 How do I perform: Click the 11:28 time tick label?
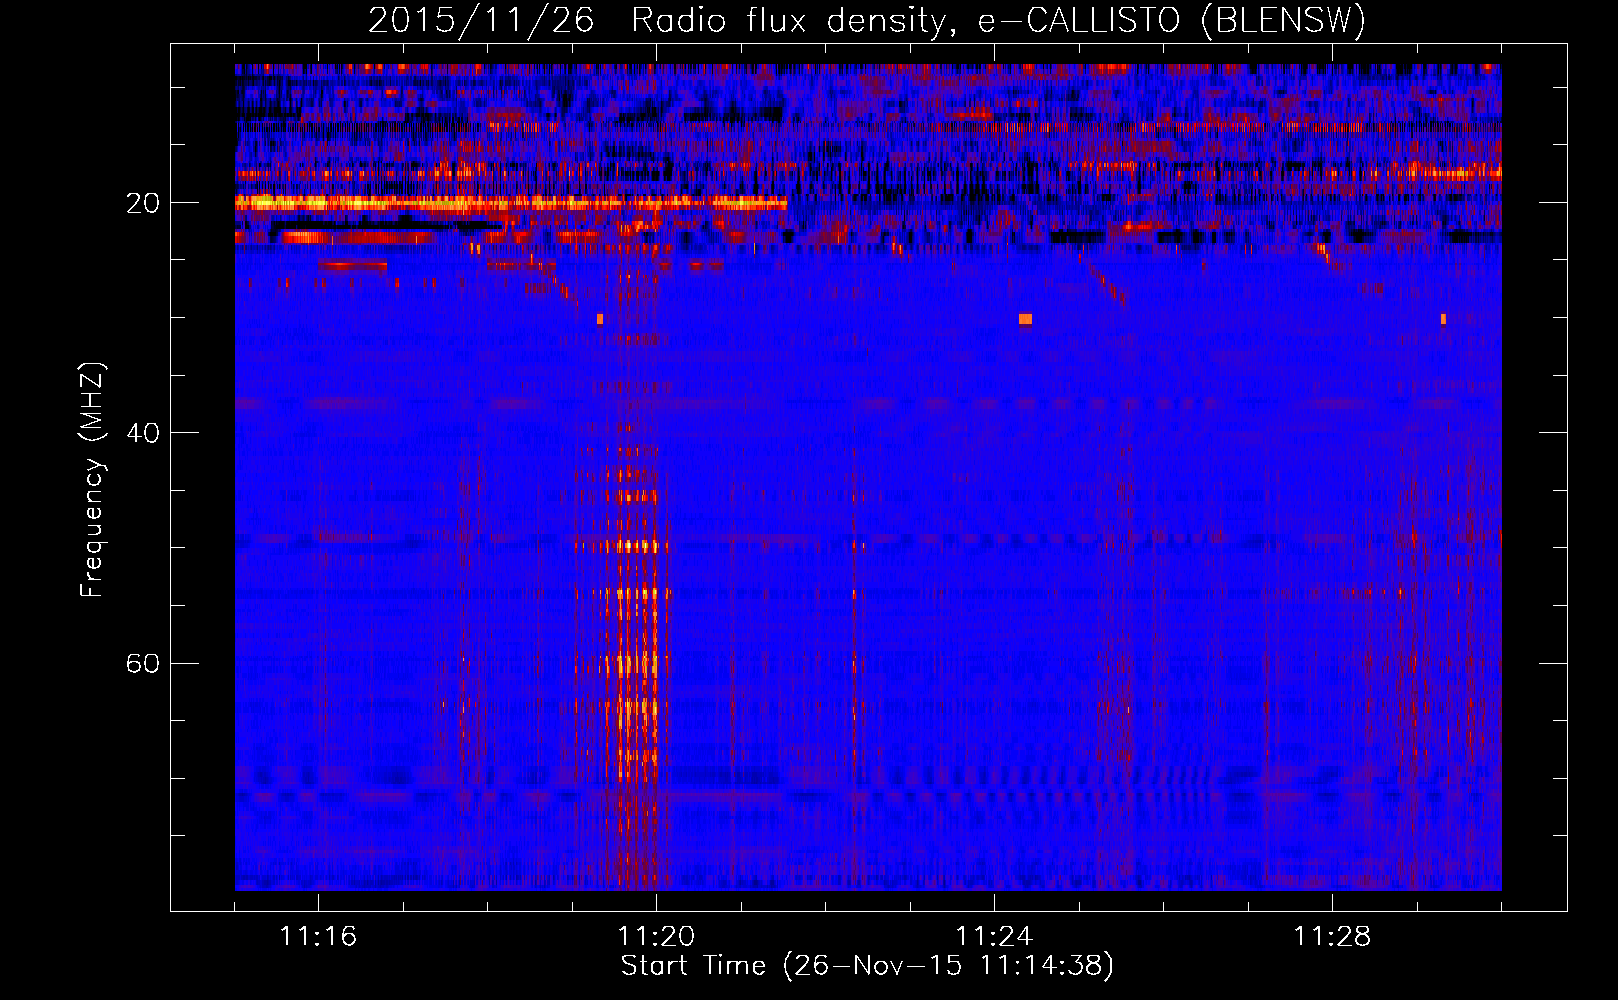point(1332,937)
